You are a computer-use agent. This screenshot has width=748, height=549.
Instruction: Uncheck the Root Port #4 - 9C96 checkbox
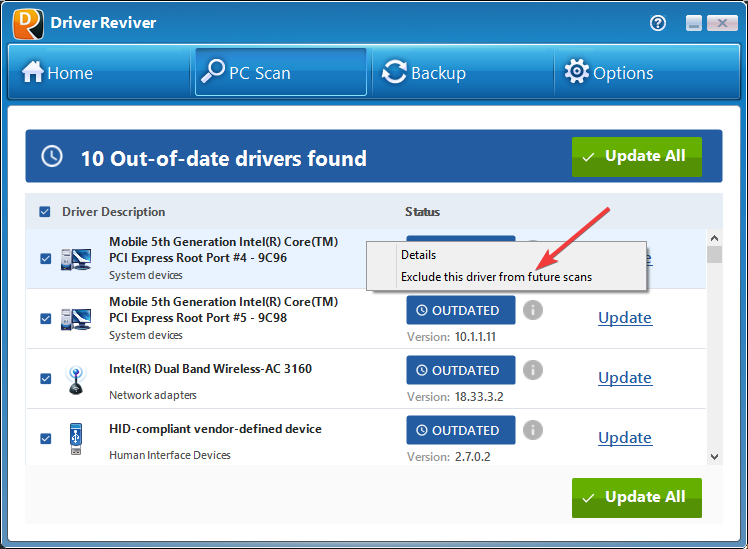(45, 259)
